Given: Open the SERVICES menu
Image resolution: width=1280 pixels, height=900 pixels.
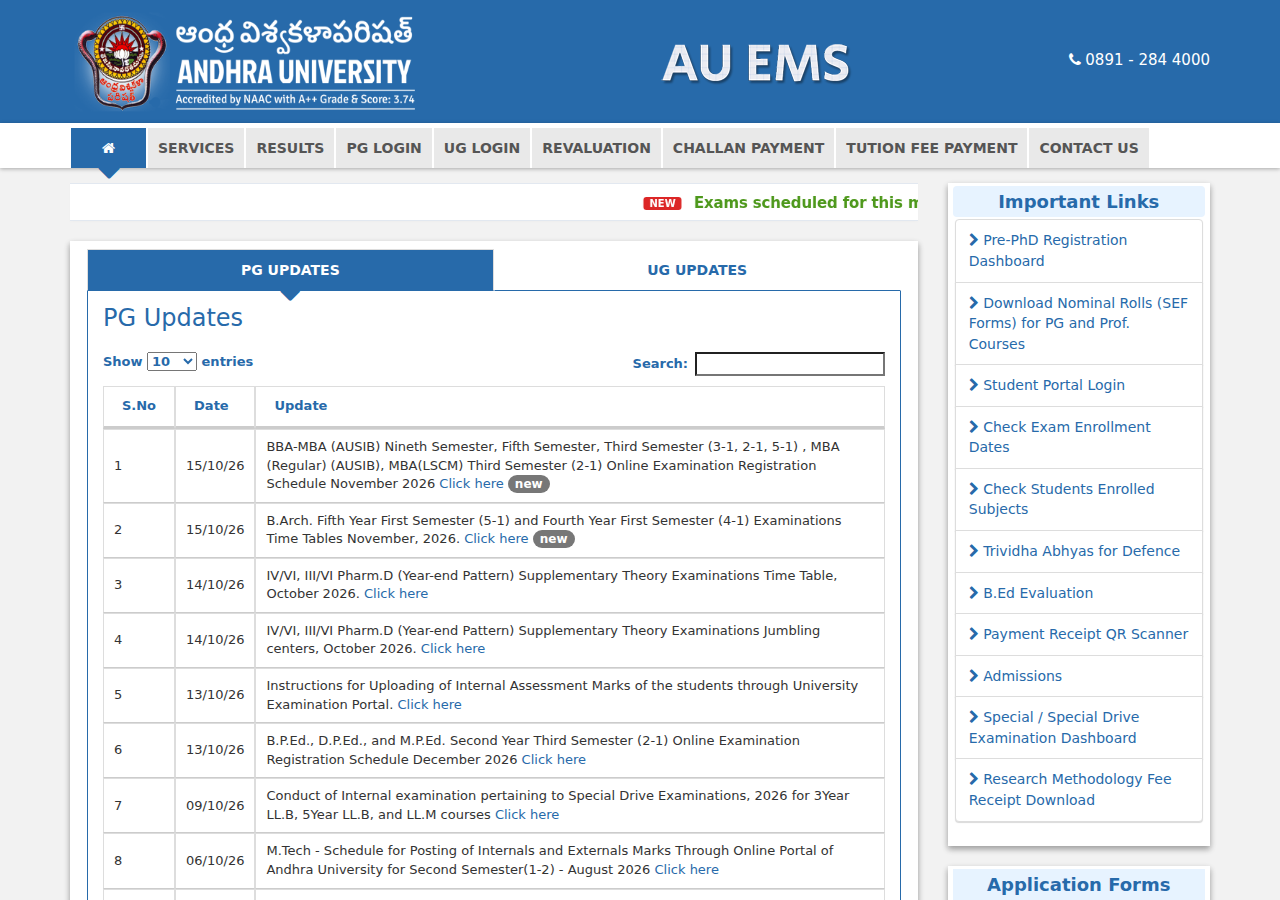Looking at the screenshot, I should [196, 148].
